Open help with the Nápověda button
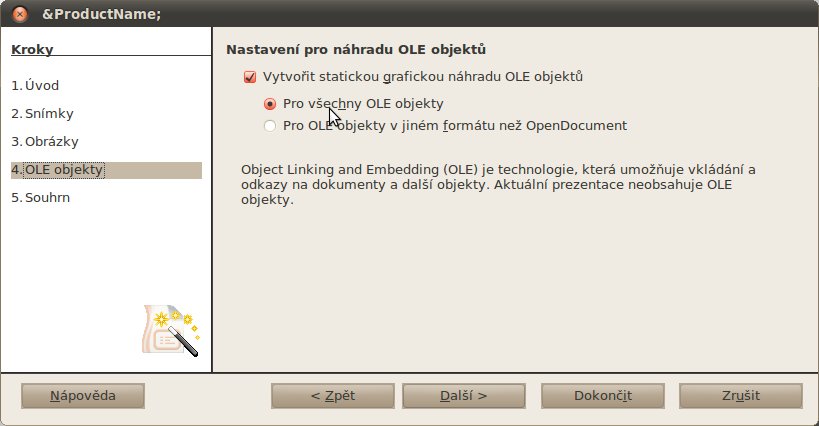Viewport: 819px width, 426px height. tap(83, 396)
